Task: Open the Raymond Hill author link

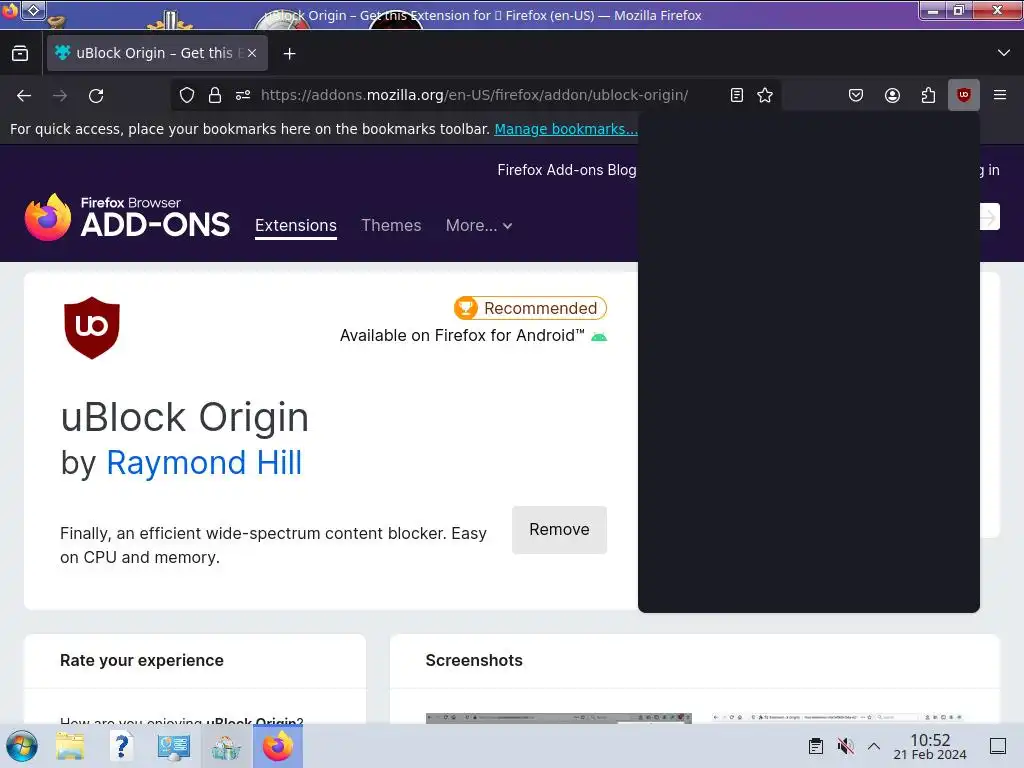Action: click(x=204, y=462)
